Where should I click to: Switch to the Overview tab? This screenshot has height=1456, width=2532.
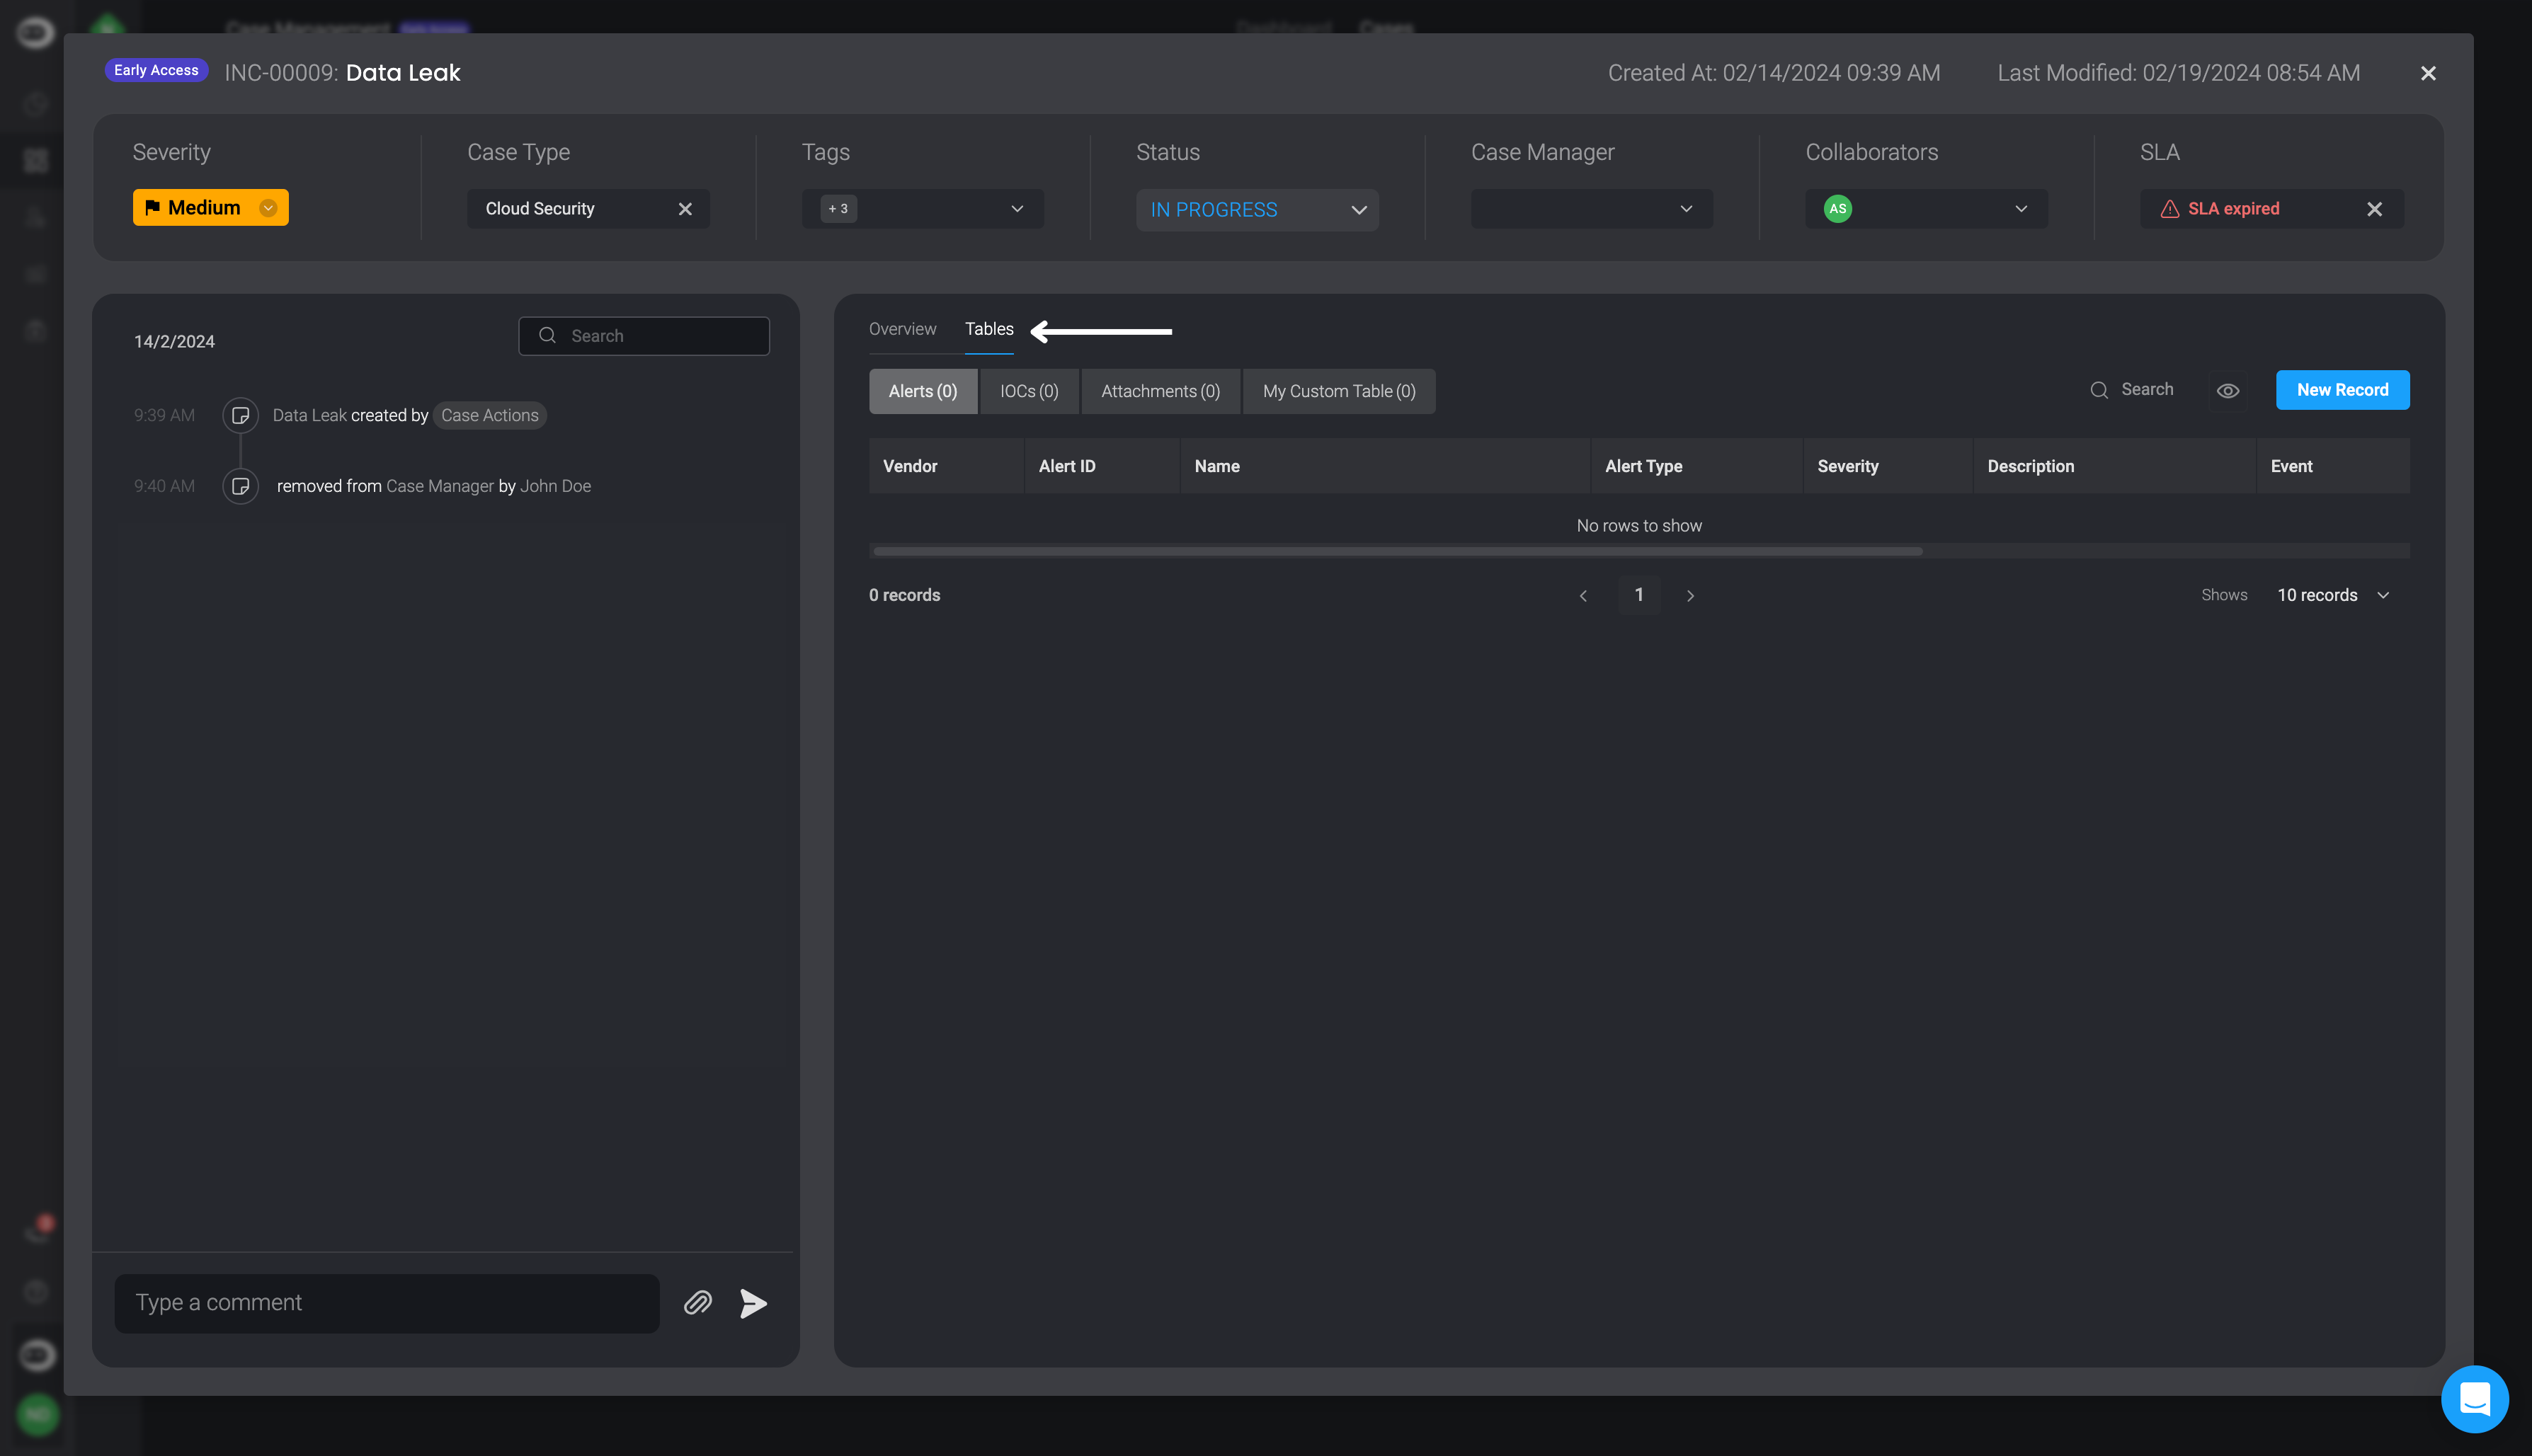pyautogui.click(x=902, y=329)
